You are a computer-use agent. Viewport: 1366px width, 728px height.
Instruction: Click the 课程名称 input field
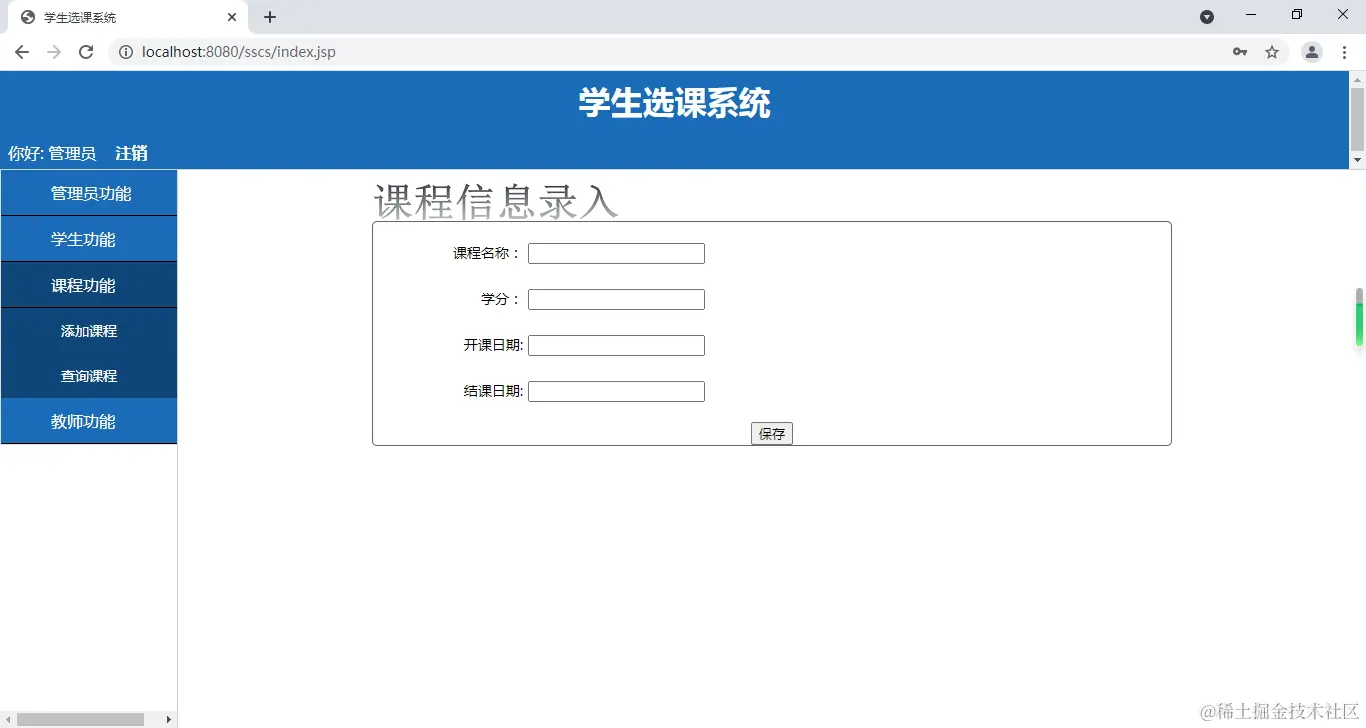[x=616, y=253]
